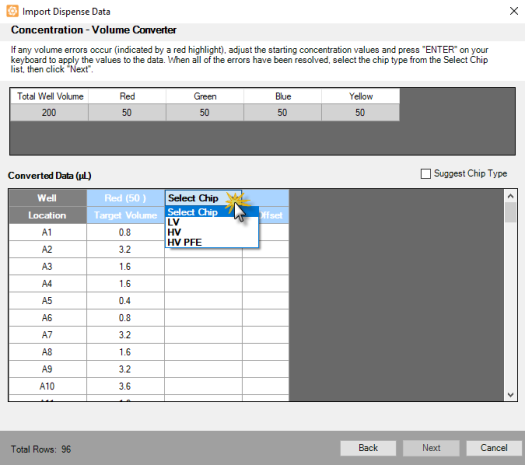Edit the Yellow concentration cell
The width and height of the screenshot is (525, 465).
tap(360, 112)
